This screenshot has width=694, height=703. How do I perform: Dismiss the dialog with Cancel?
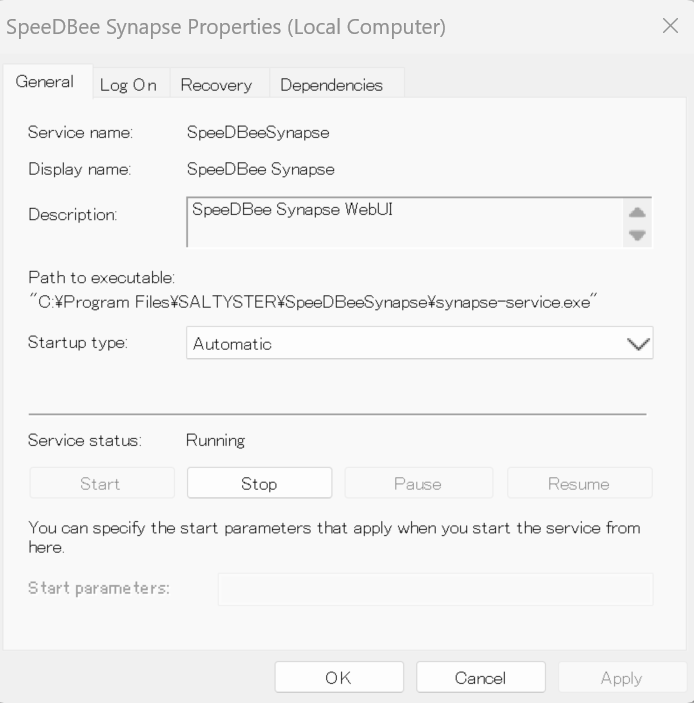(x=480, y=678)
